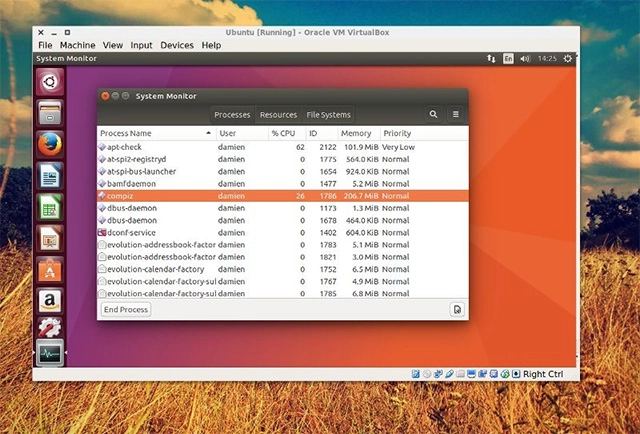The height and width of the screenshot is (434, 640).
Task: Select the at-spi2-registryd process row
Action: click(283, 159)
